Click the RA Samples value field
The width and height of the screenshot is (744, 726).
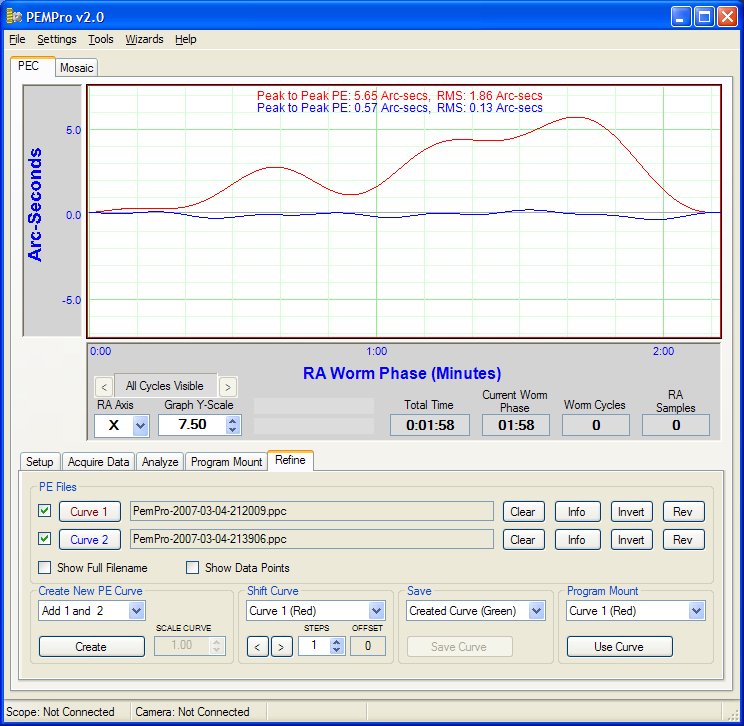[x=676, y=425]
